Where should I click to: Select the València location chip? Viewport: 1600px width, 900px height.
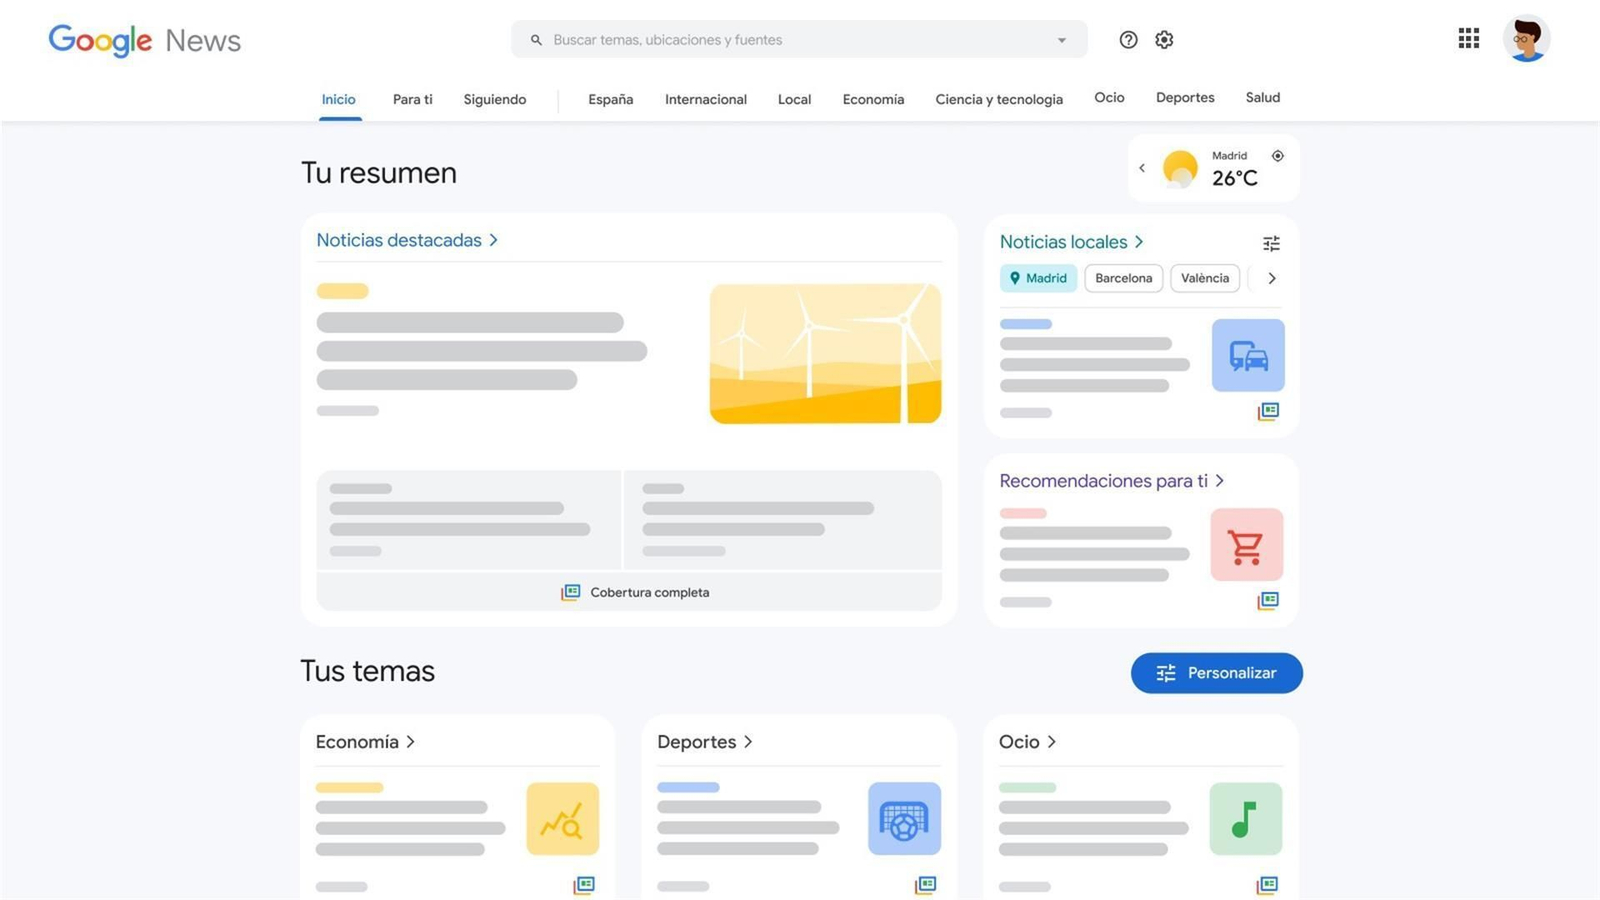click(1204, 278)
